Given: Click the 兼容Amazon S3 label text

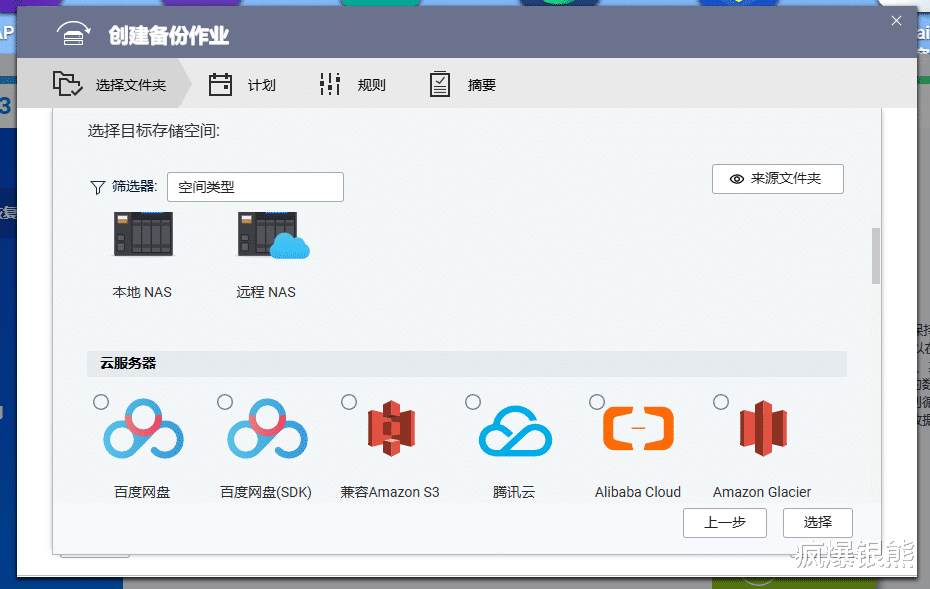Looking at the screenshot, I should pos(390,492).
